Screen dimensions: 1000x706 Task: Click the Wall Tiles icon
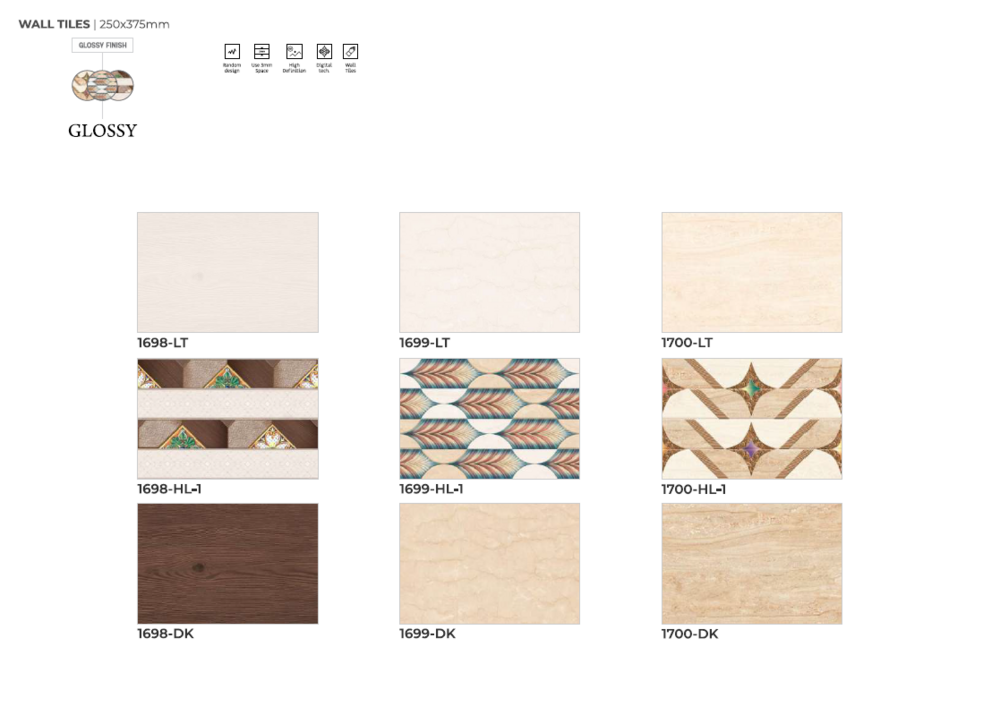tap(350, 52)
